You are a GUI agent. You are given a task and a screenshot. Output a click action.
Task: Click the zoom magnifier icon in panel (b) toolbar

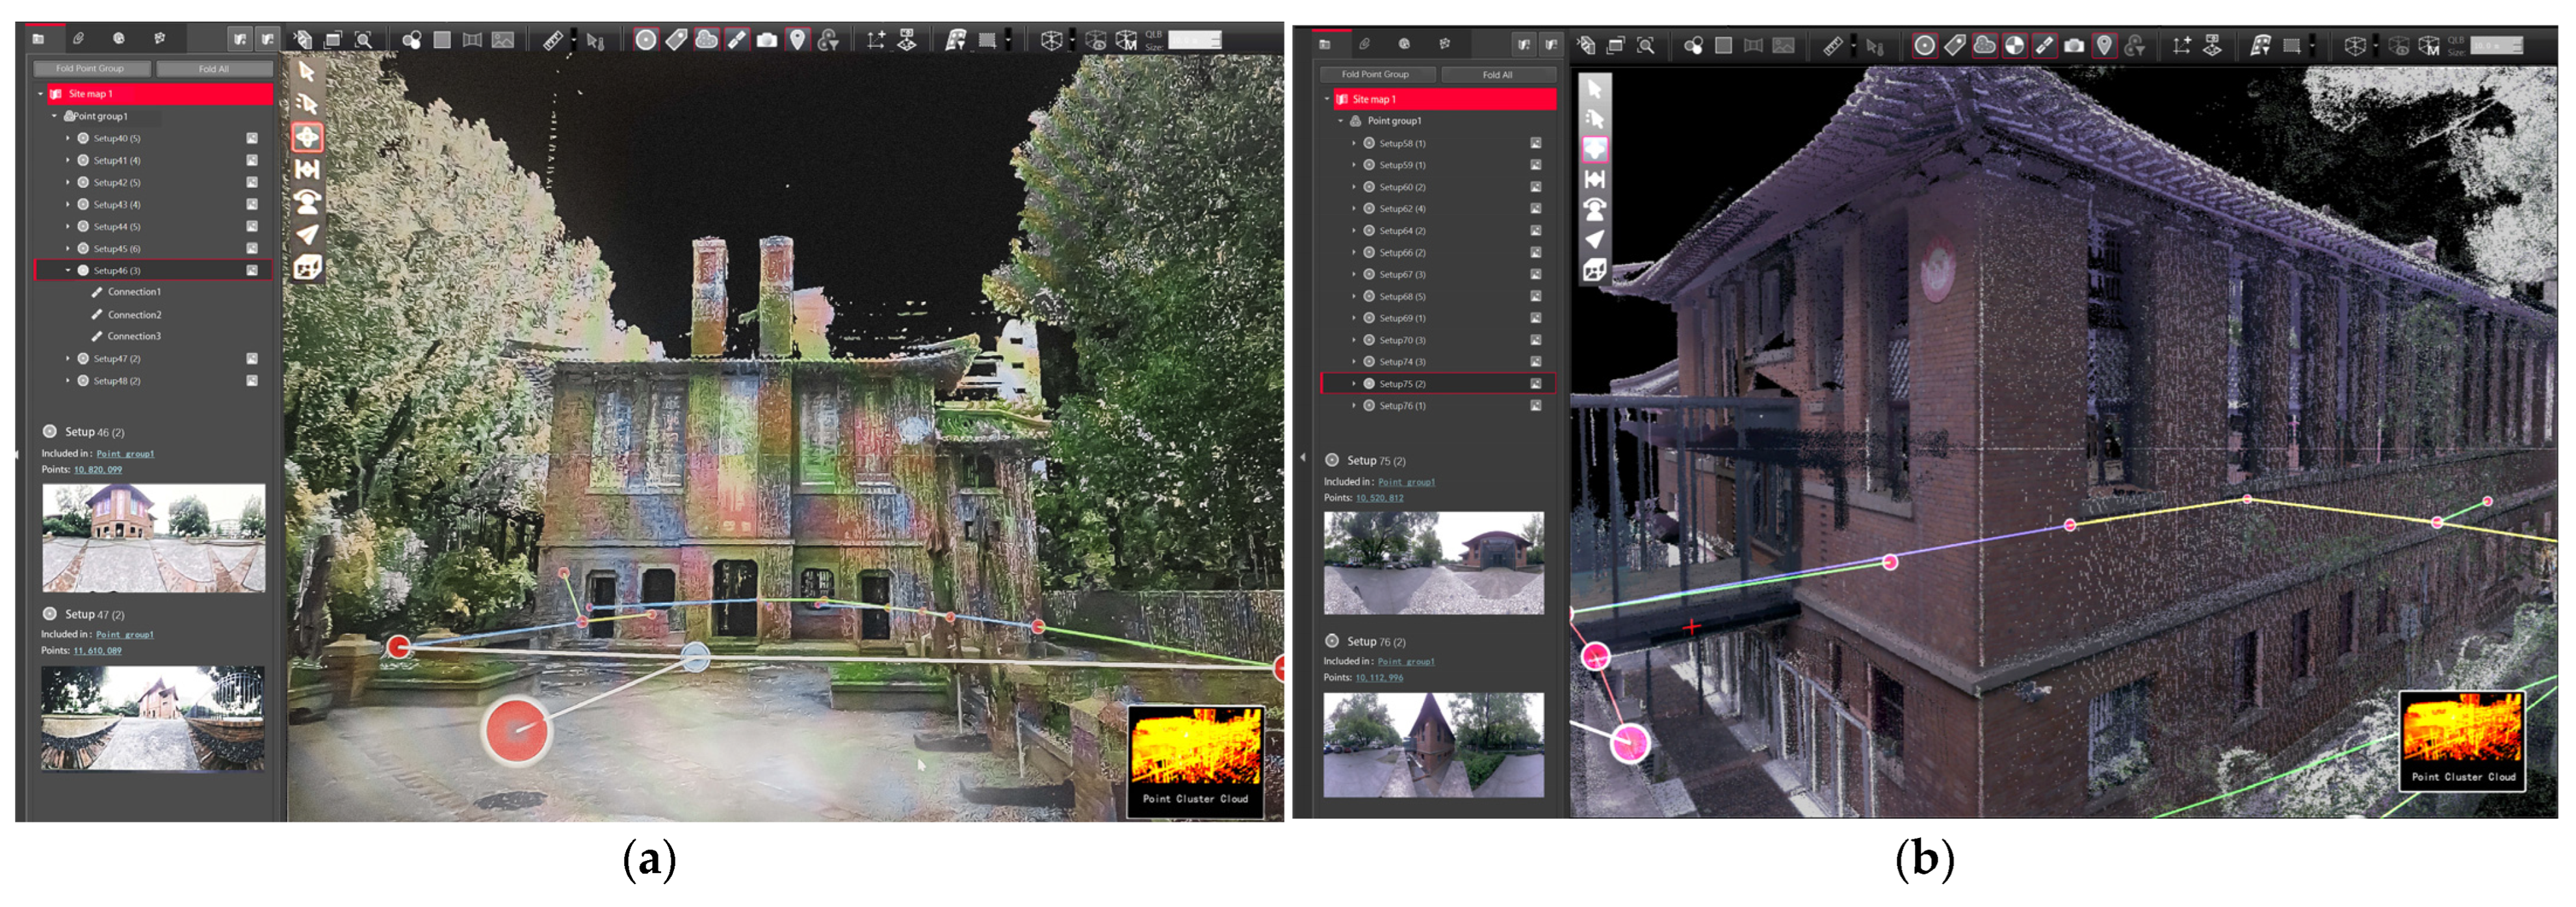(x=1645, y=45)
